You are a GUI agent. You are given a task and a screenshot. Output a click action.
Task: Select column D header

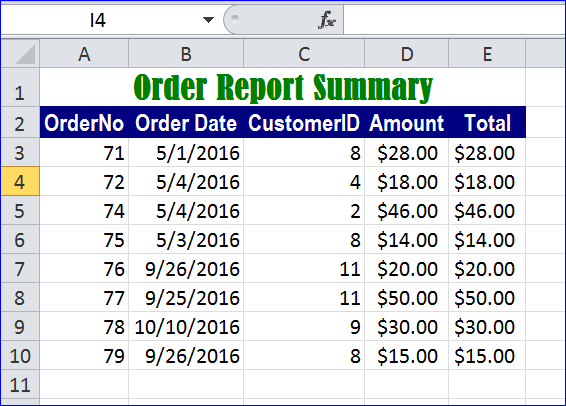pos(406,54)
